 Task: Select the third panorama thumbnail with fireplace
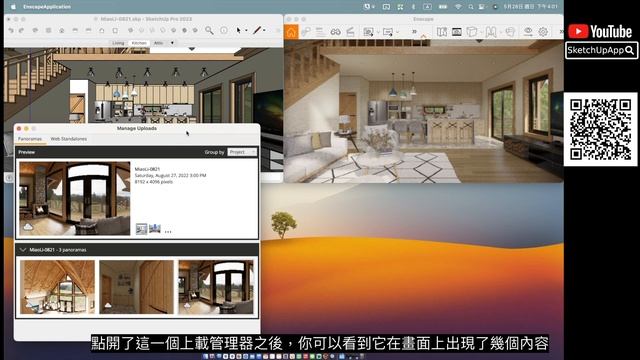click(216, 287)
